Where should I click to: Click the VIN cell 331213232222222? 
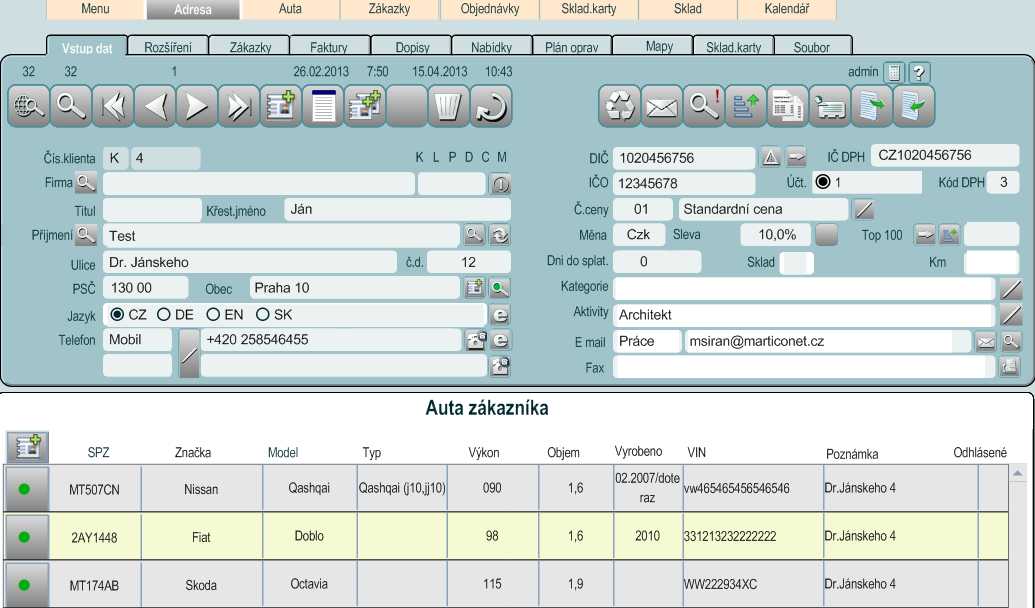click(753, 536)
